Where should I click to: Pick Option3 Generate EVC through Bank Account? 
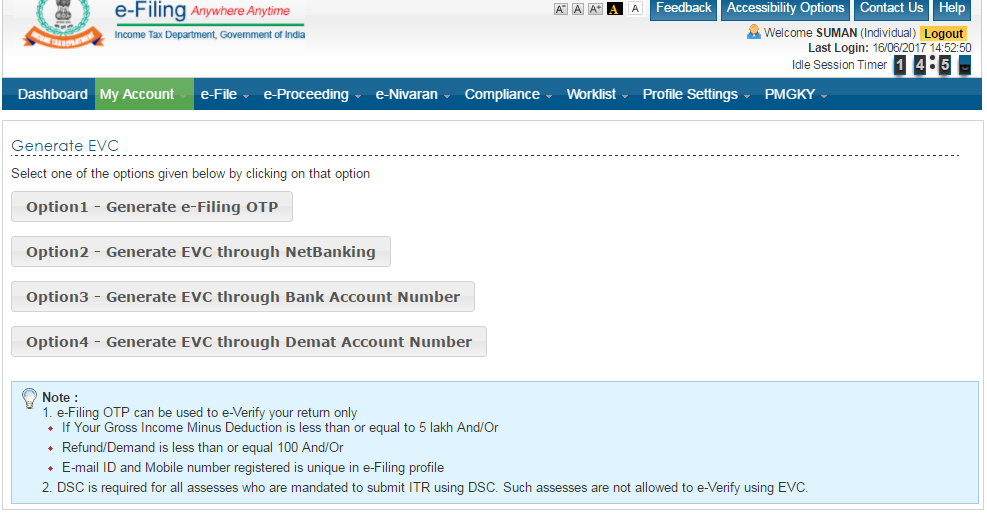click(x=243, y=297)
